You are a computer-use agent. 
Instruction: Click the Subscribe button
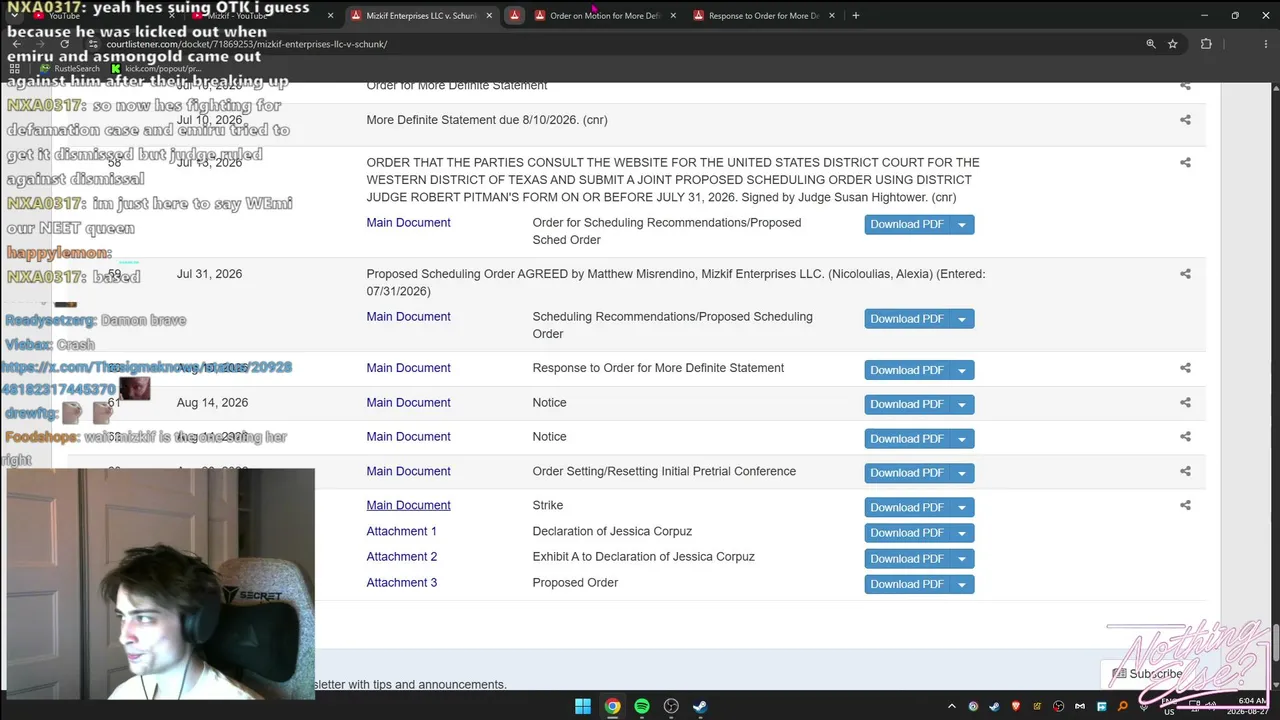1147,674
